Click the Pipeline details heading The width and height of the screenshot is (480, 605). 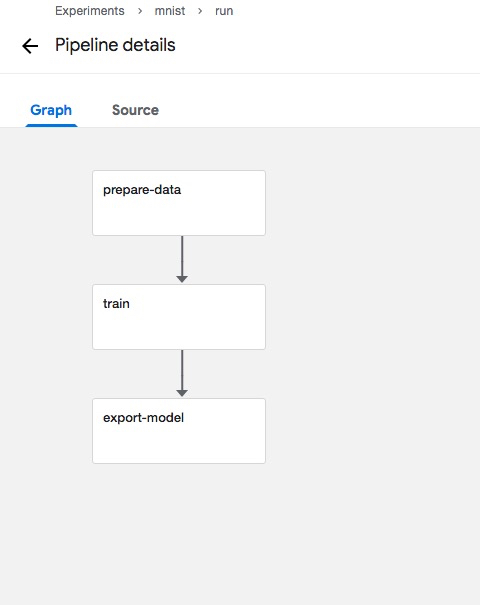115,45
